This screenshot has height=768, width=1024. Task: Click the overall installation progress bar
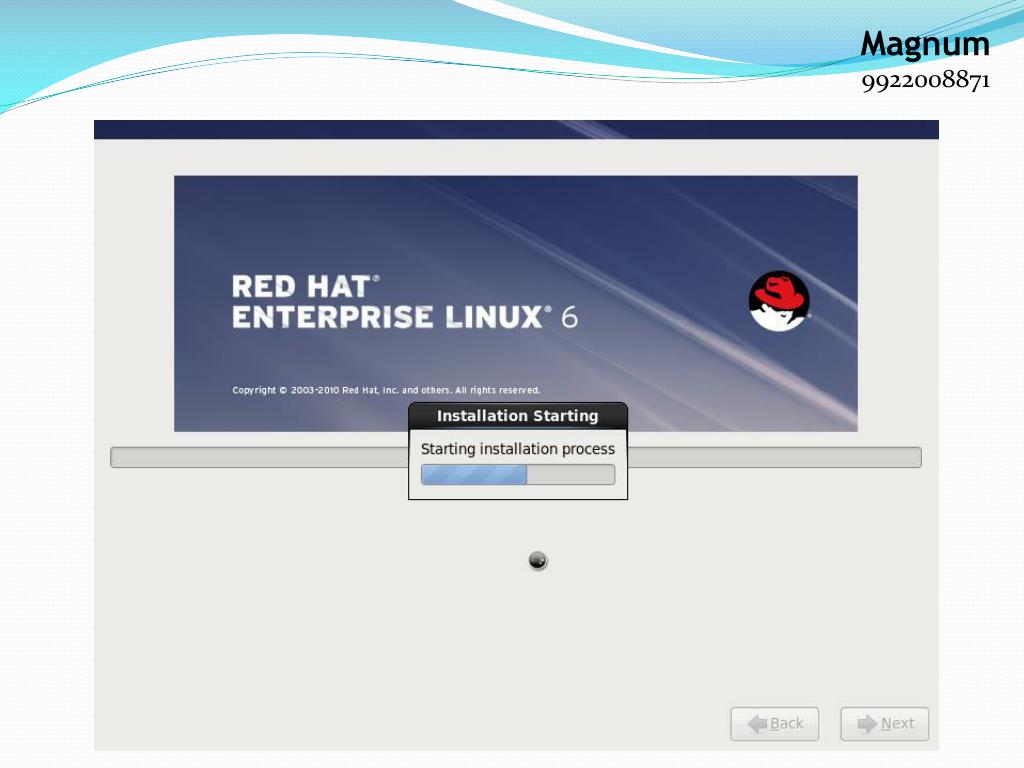[x=516, y=457]
